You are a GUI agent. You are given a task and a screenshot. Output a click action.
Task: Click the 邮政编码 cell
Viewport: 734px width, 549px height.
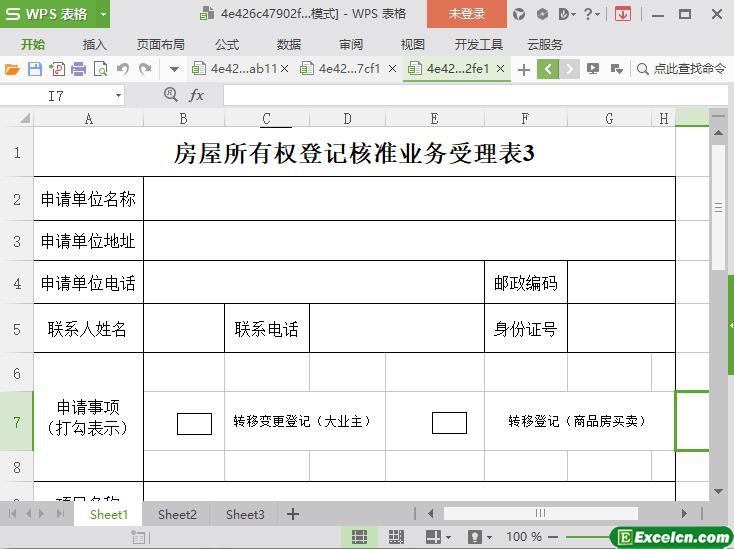point(526,282)
